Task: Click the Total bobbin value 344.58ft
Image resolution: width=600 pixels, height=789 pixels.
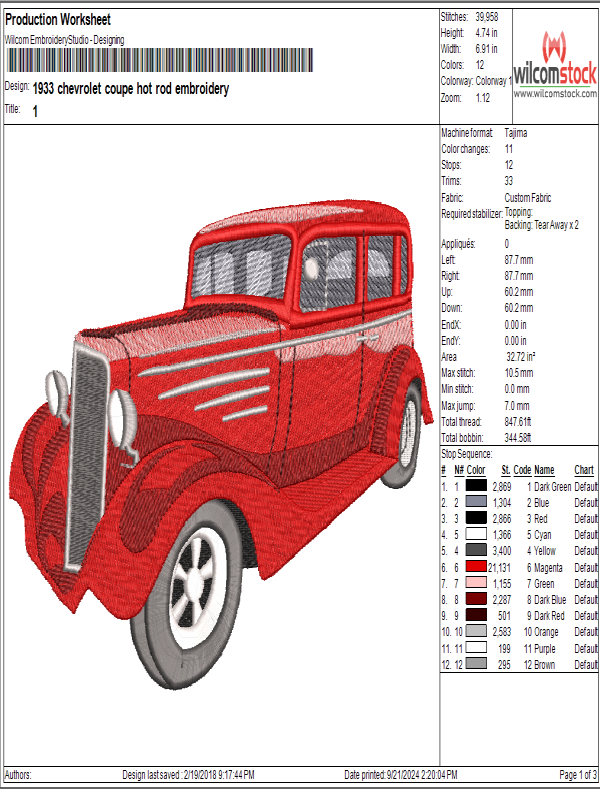Action: coord(518,438)
